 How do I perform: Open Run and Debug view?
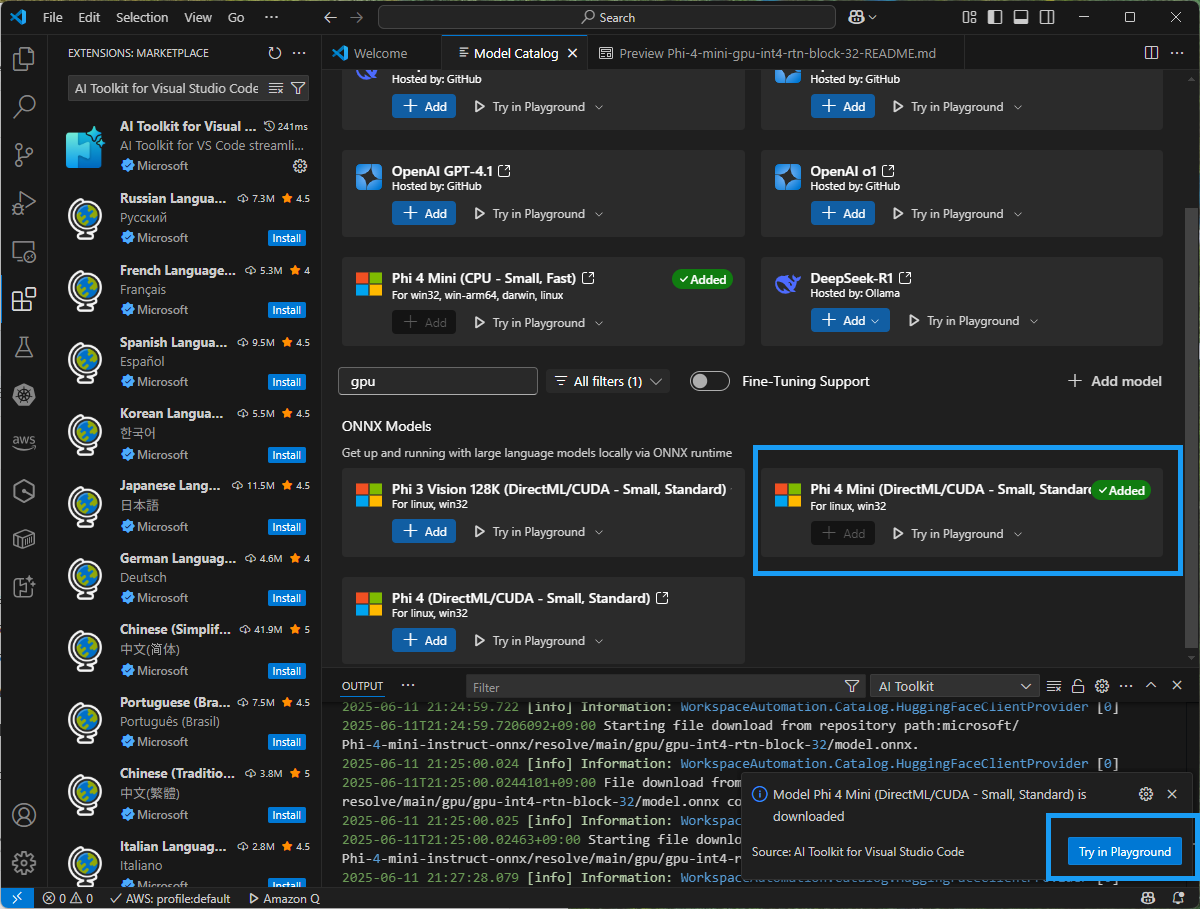coord(24,203)
